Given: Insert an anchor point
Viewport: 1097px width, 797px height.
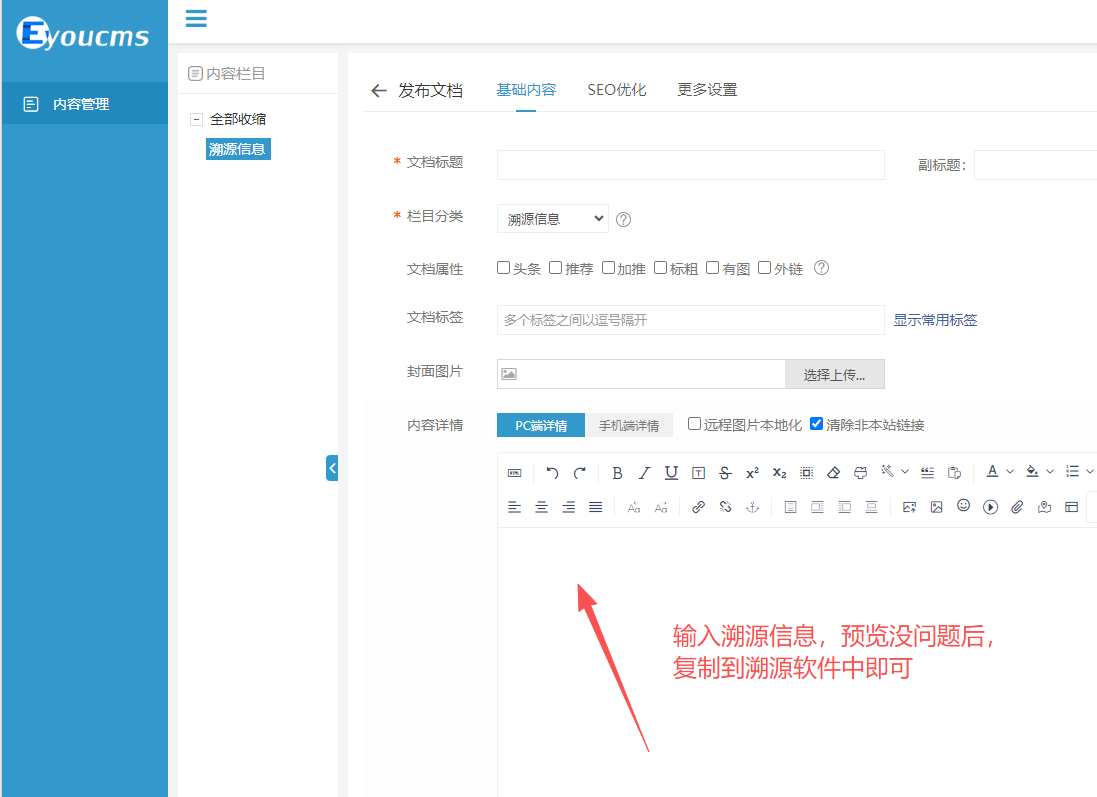Looking at the screenshot, I should (754, 506).
